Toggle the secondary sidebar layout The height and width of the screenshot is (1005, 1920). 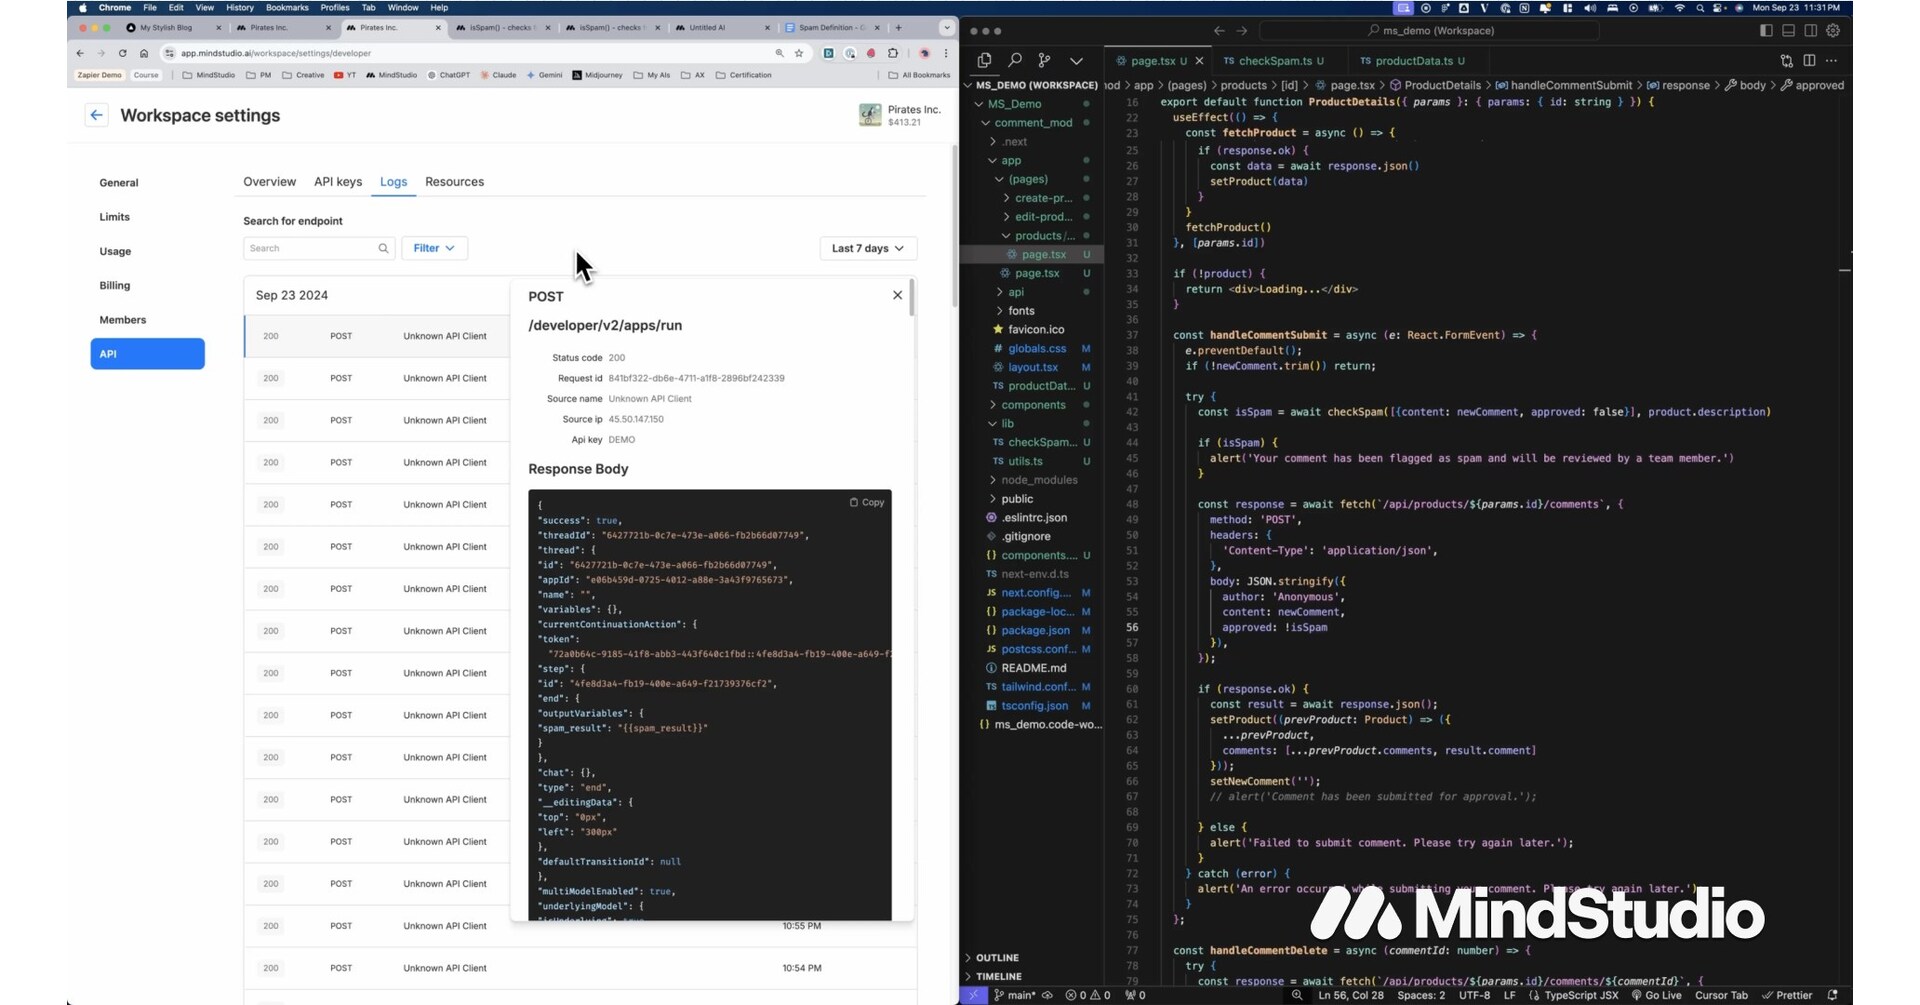pos(1811,31)
